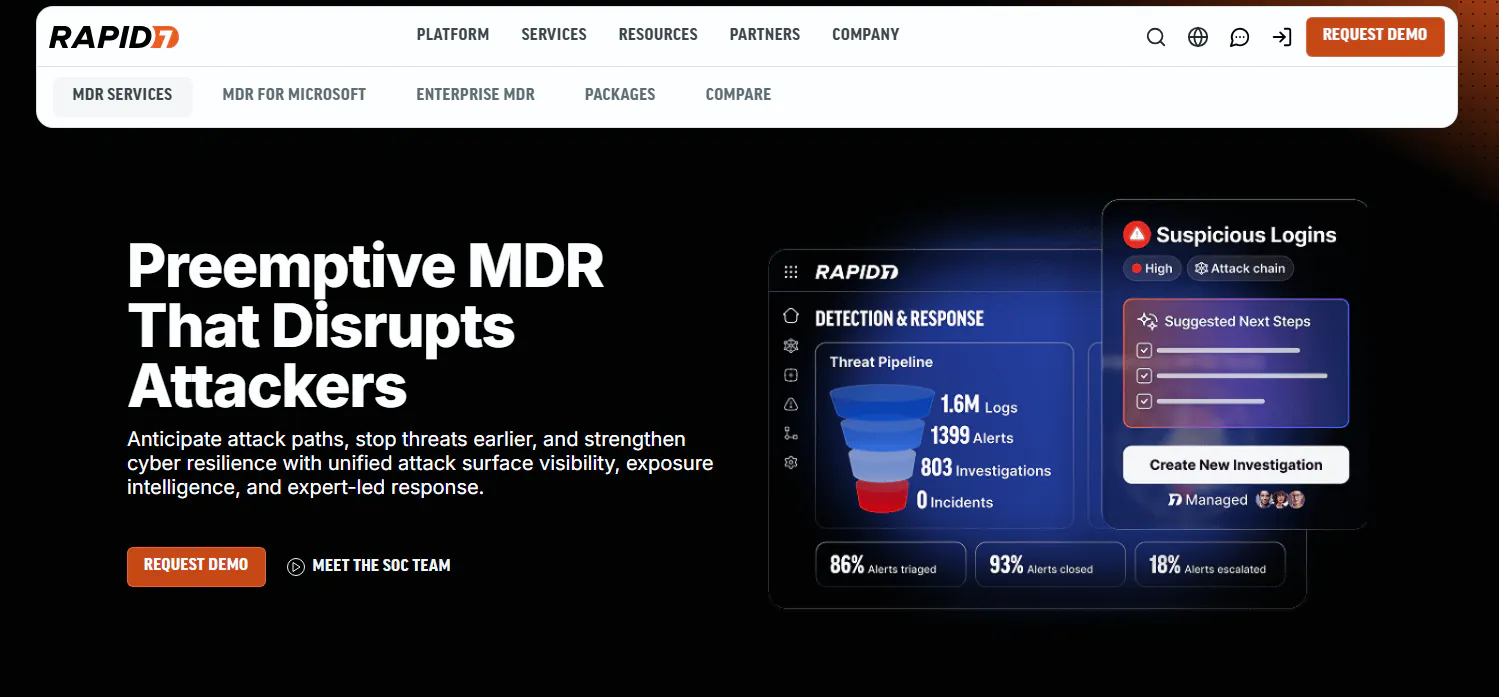
Task: Click the 93% Alerts closed card
Action: (x=1050, y=565)
